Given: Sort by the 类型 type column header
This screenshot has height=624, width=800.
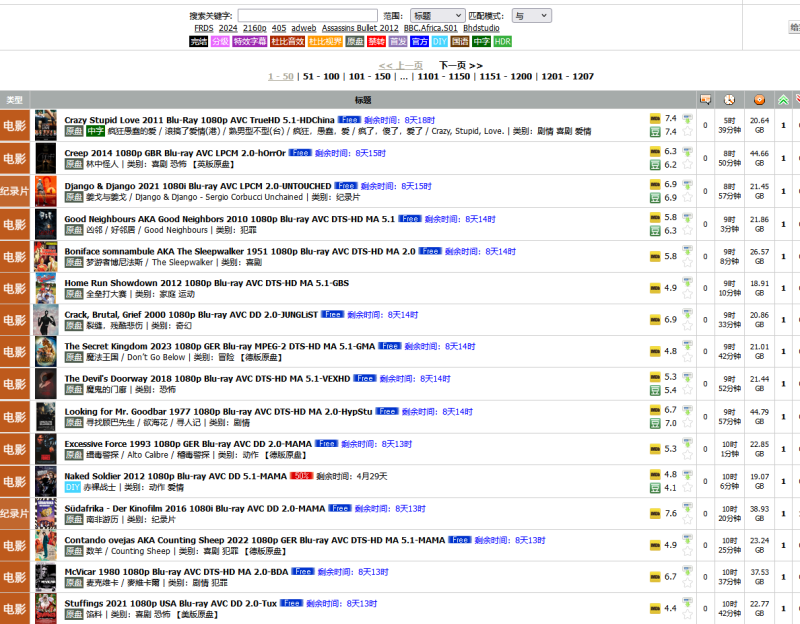Looking at the screenshot, I should pos(15,100).
